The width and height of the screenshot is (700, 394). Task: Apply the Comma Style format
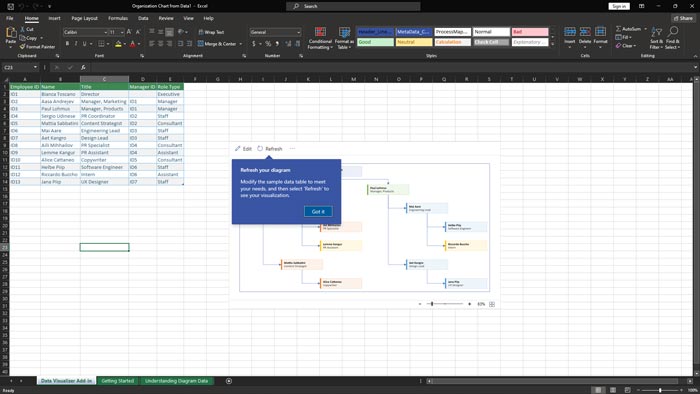277,44
